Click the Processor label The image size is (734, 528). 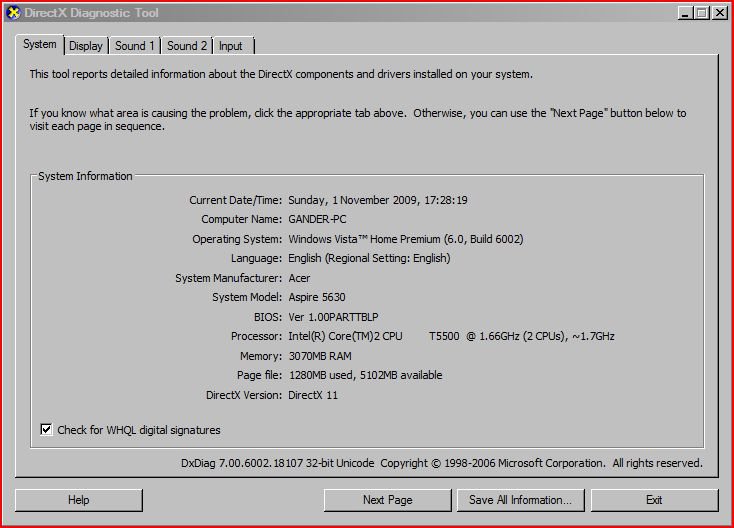pyautogui.click(x=257, y=336)
